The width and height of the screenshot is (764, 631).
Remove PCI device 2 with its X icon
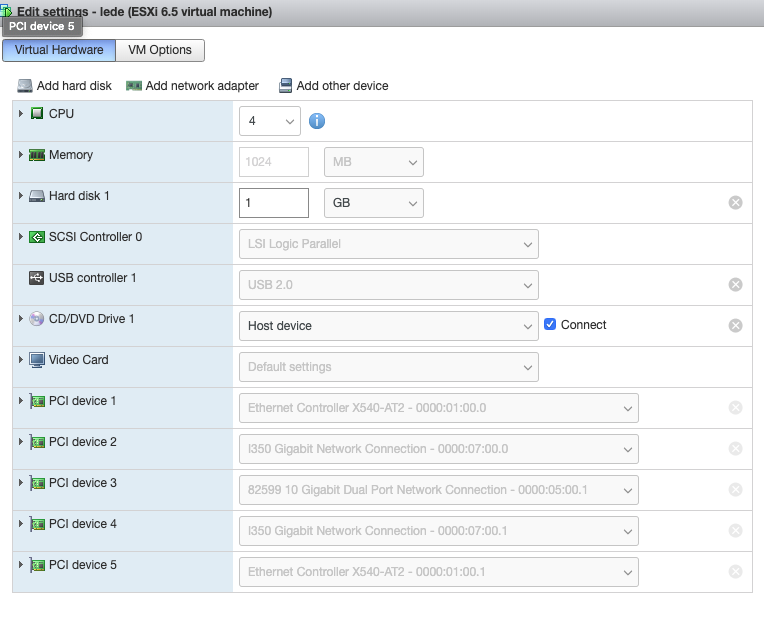pos(735,449)
